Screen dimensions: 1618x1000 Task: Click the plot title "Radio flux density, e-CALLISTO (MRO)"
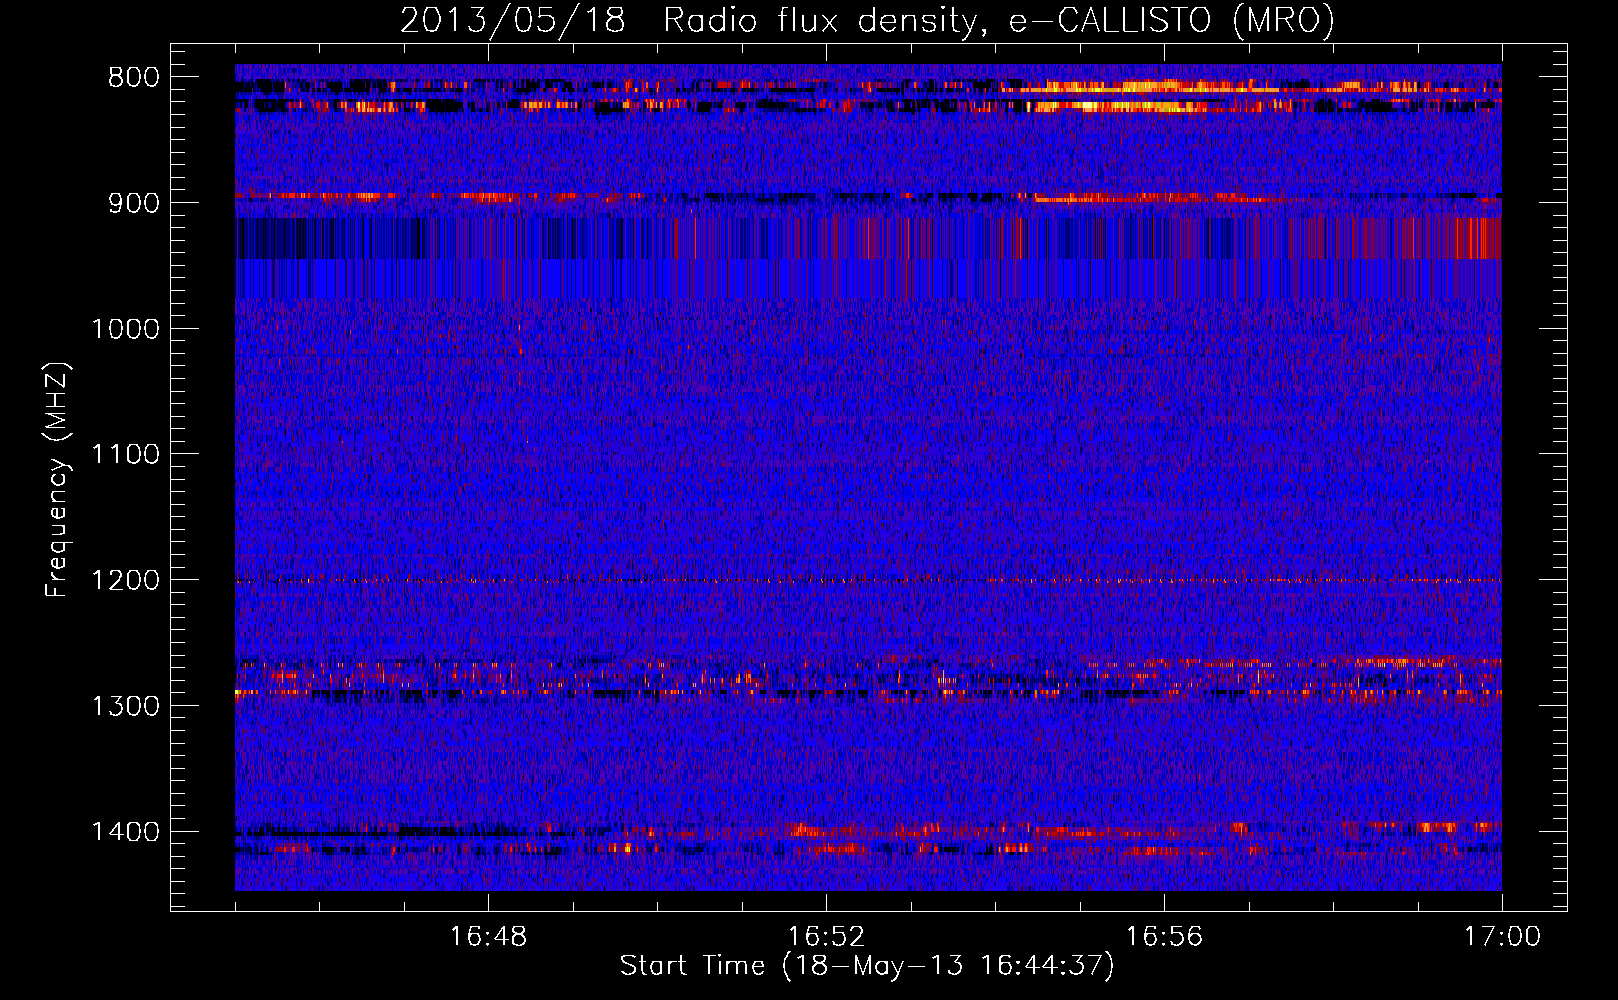pyautogui.click(x=999, y=21)
